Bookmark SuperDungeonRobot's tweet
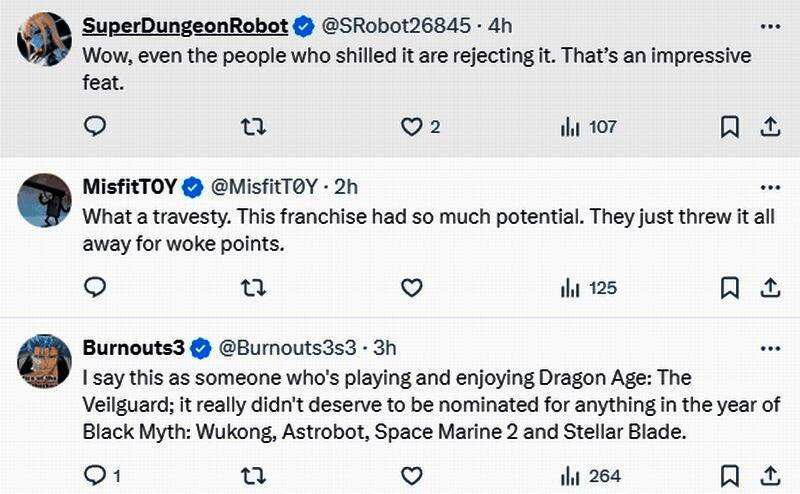This screenshot has height=494, width=800. tap(730, 127)
